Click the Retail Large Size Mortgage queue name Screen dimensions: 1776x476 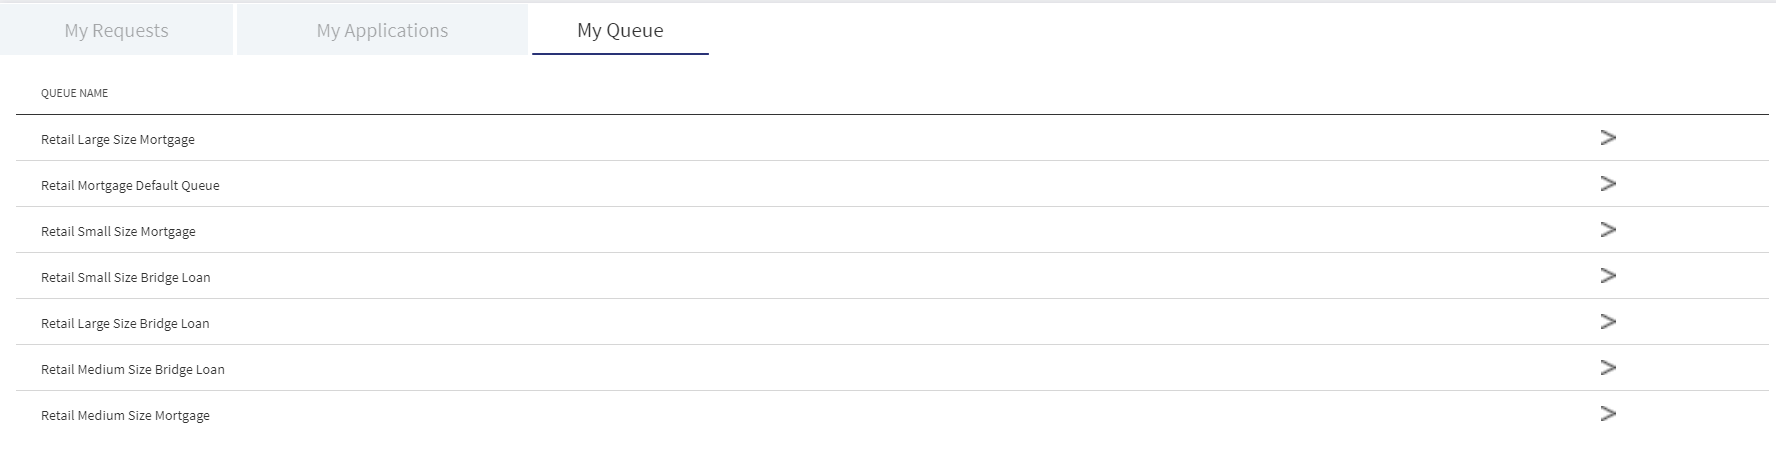(118, 140)
